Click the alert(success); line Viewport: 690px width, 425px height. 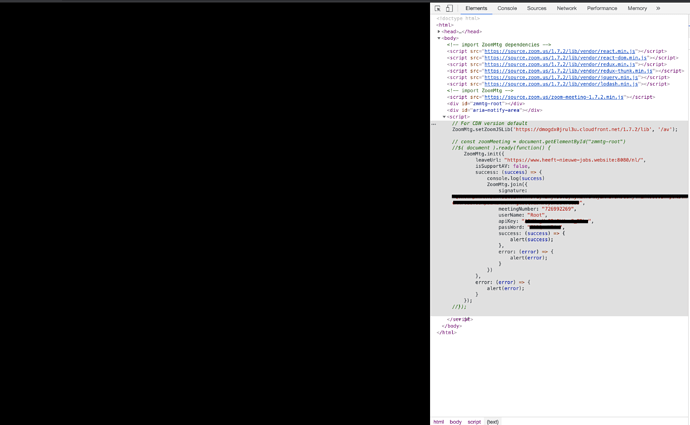coord(532,240)
